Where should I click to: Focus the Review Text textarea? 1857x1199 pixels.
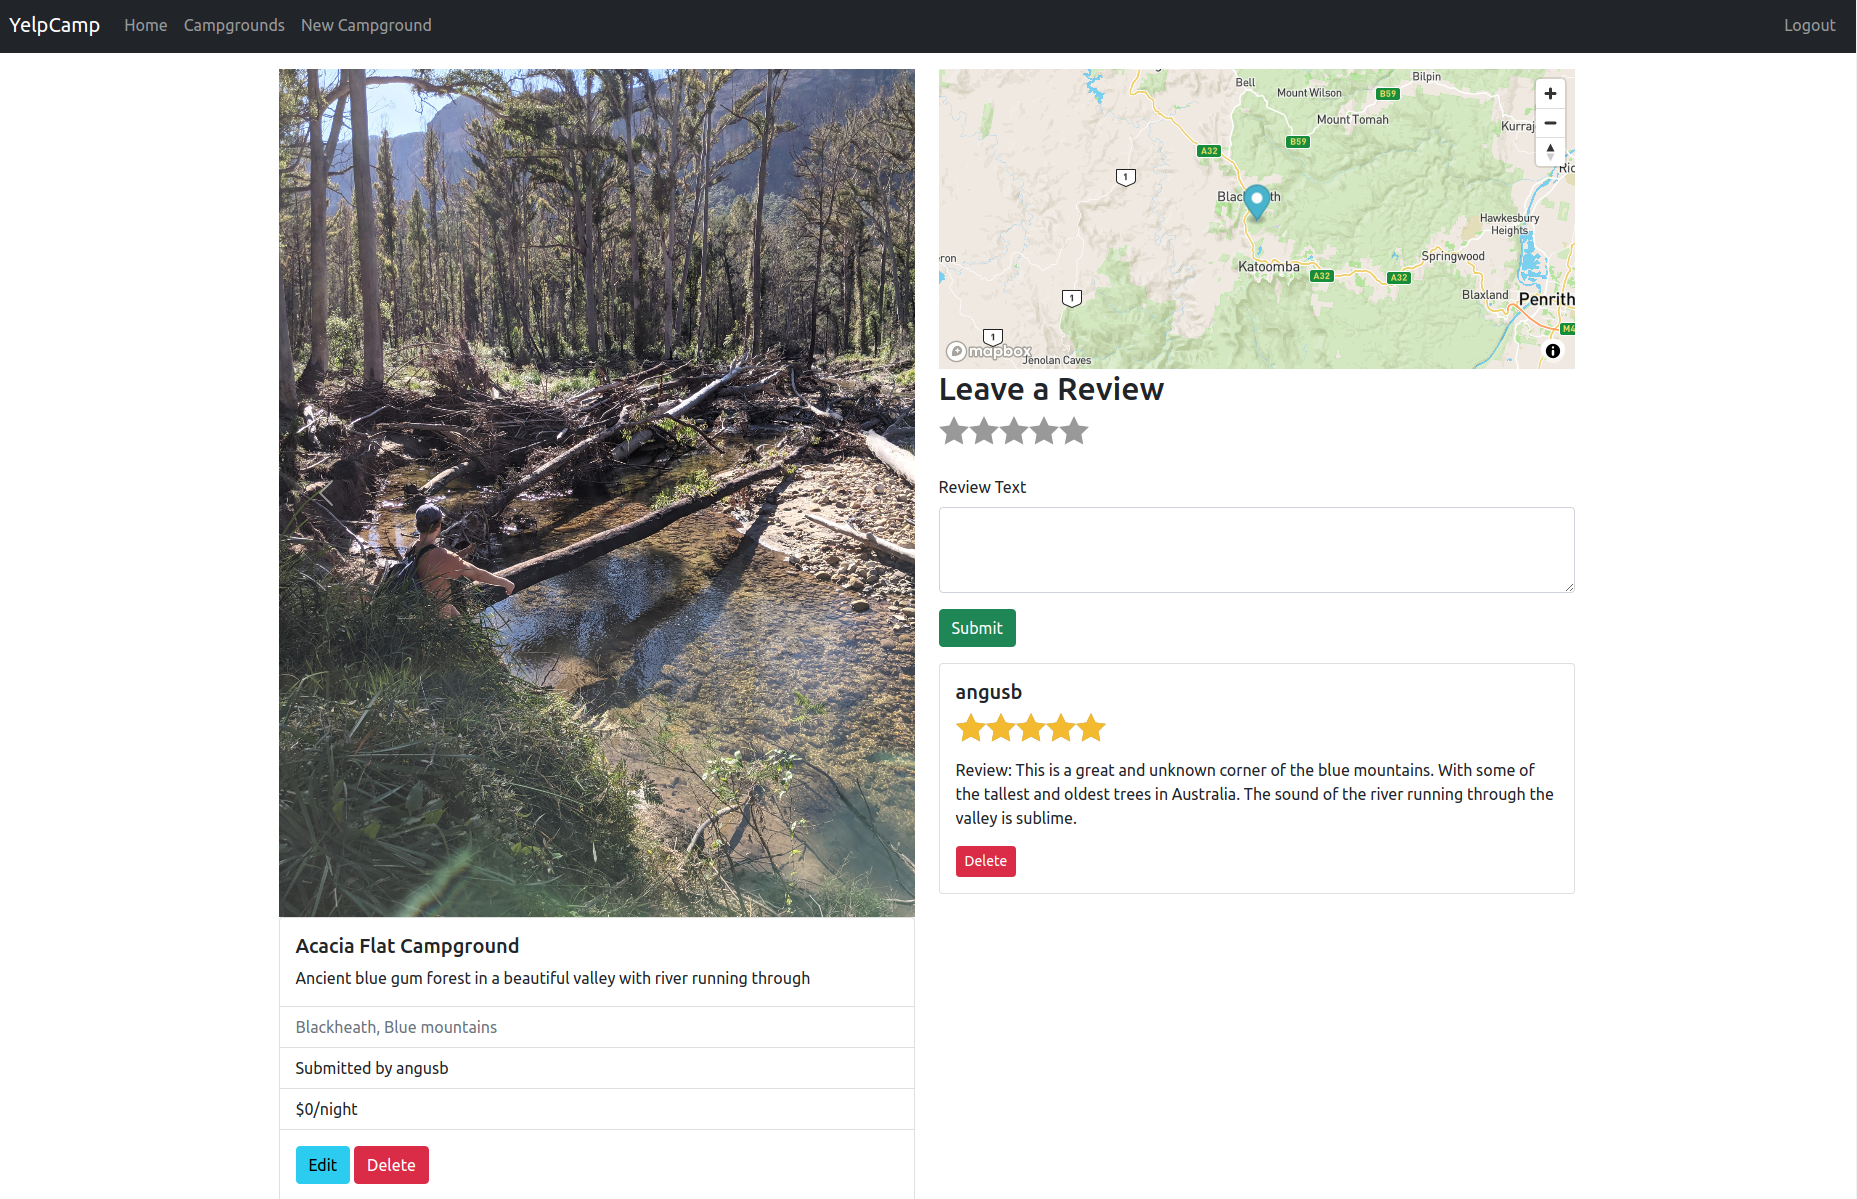[x=1256, y=550]
